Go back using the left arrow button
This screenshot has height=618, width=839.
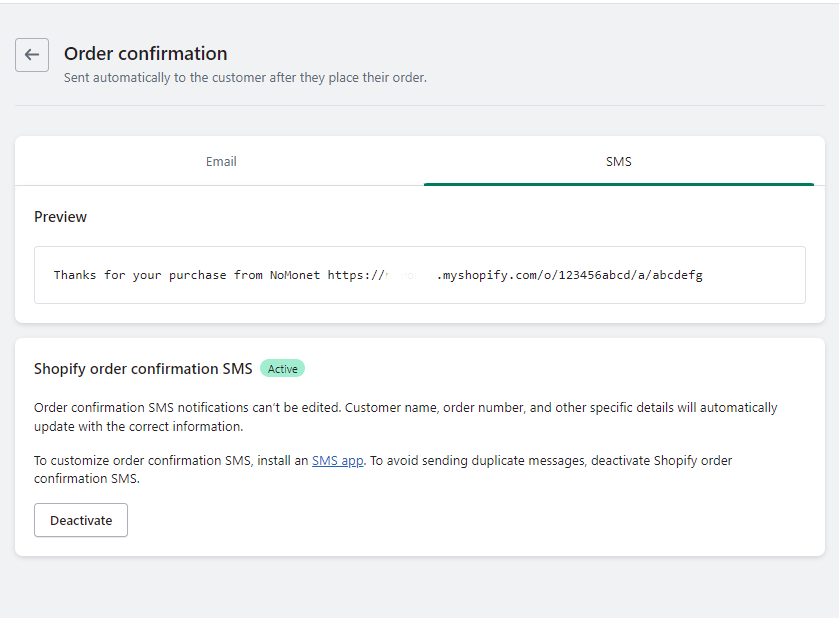[x=32, y=55]
